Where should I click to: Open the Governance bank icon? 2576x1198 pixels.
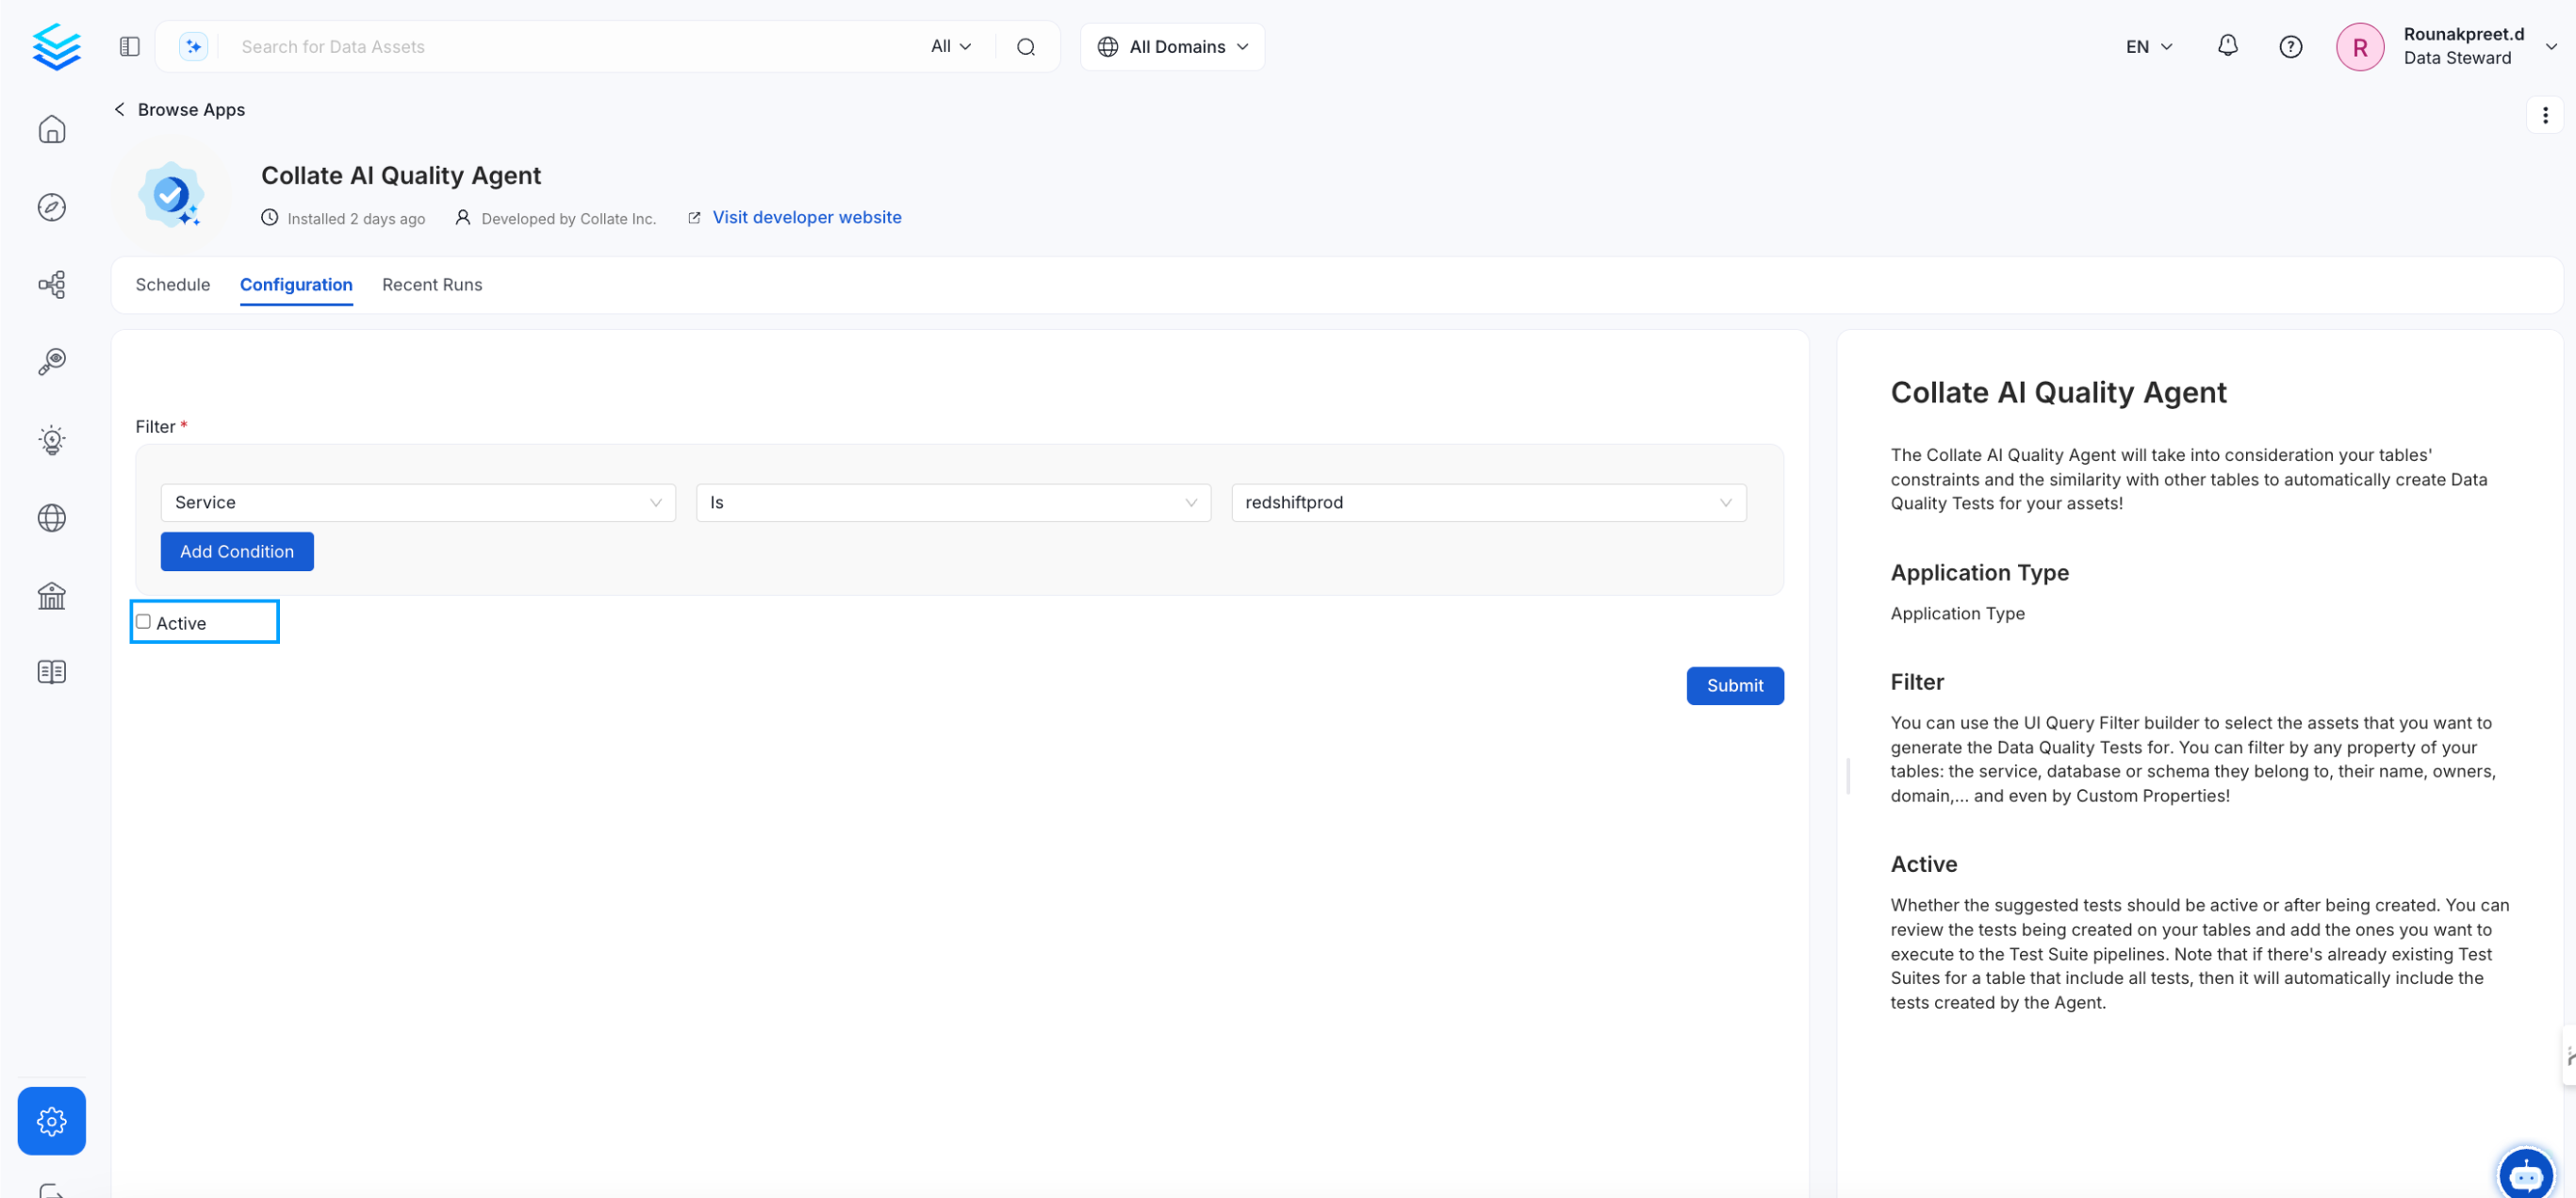pos(52,596)
